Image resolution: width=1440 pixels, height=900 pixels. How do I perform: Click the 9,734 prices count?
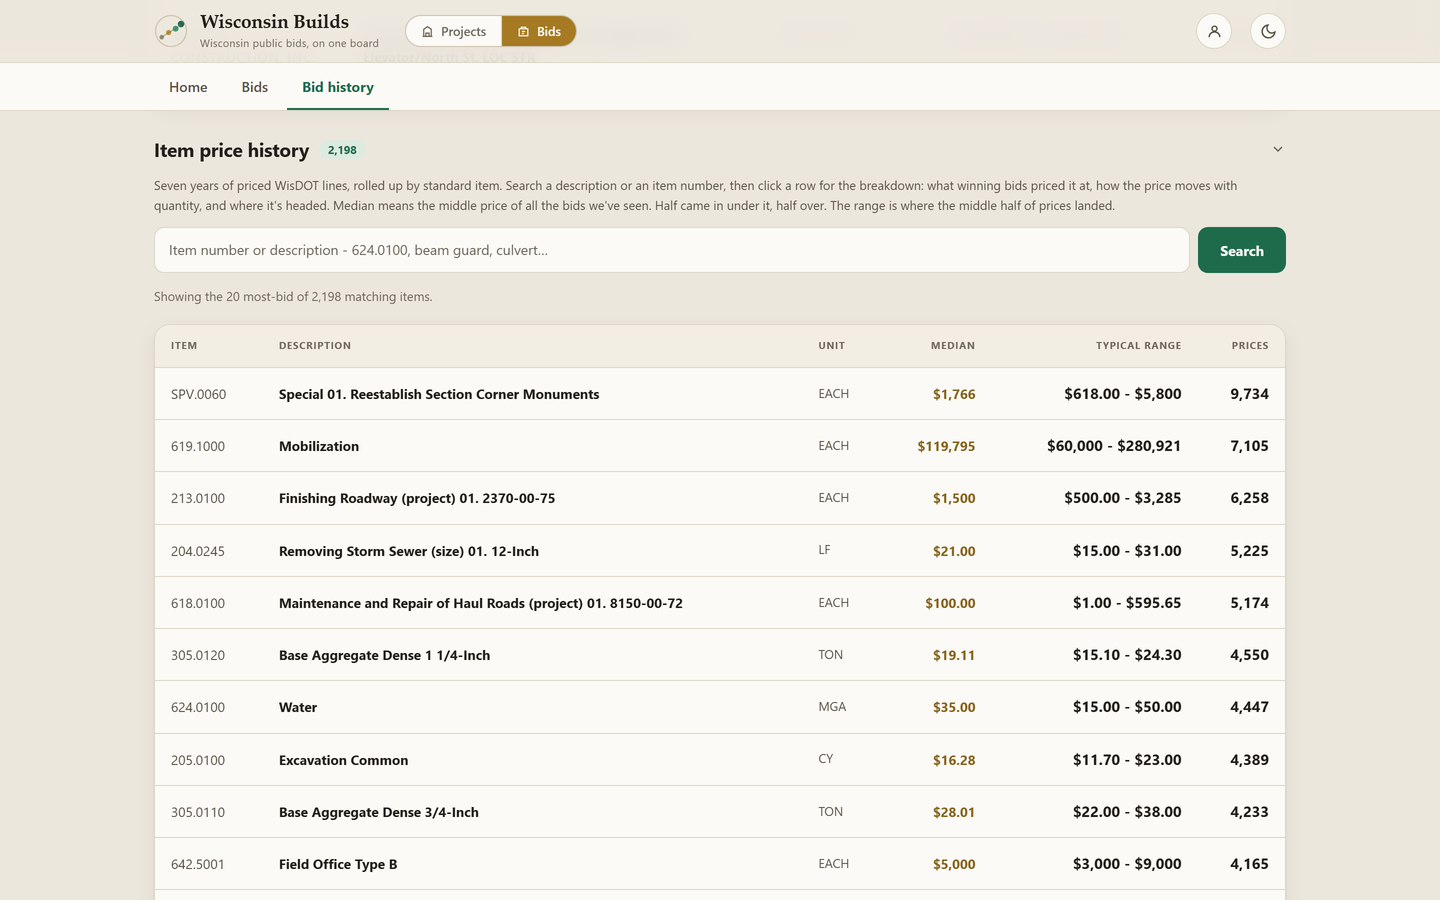(x=1249, y=394)
